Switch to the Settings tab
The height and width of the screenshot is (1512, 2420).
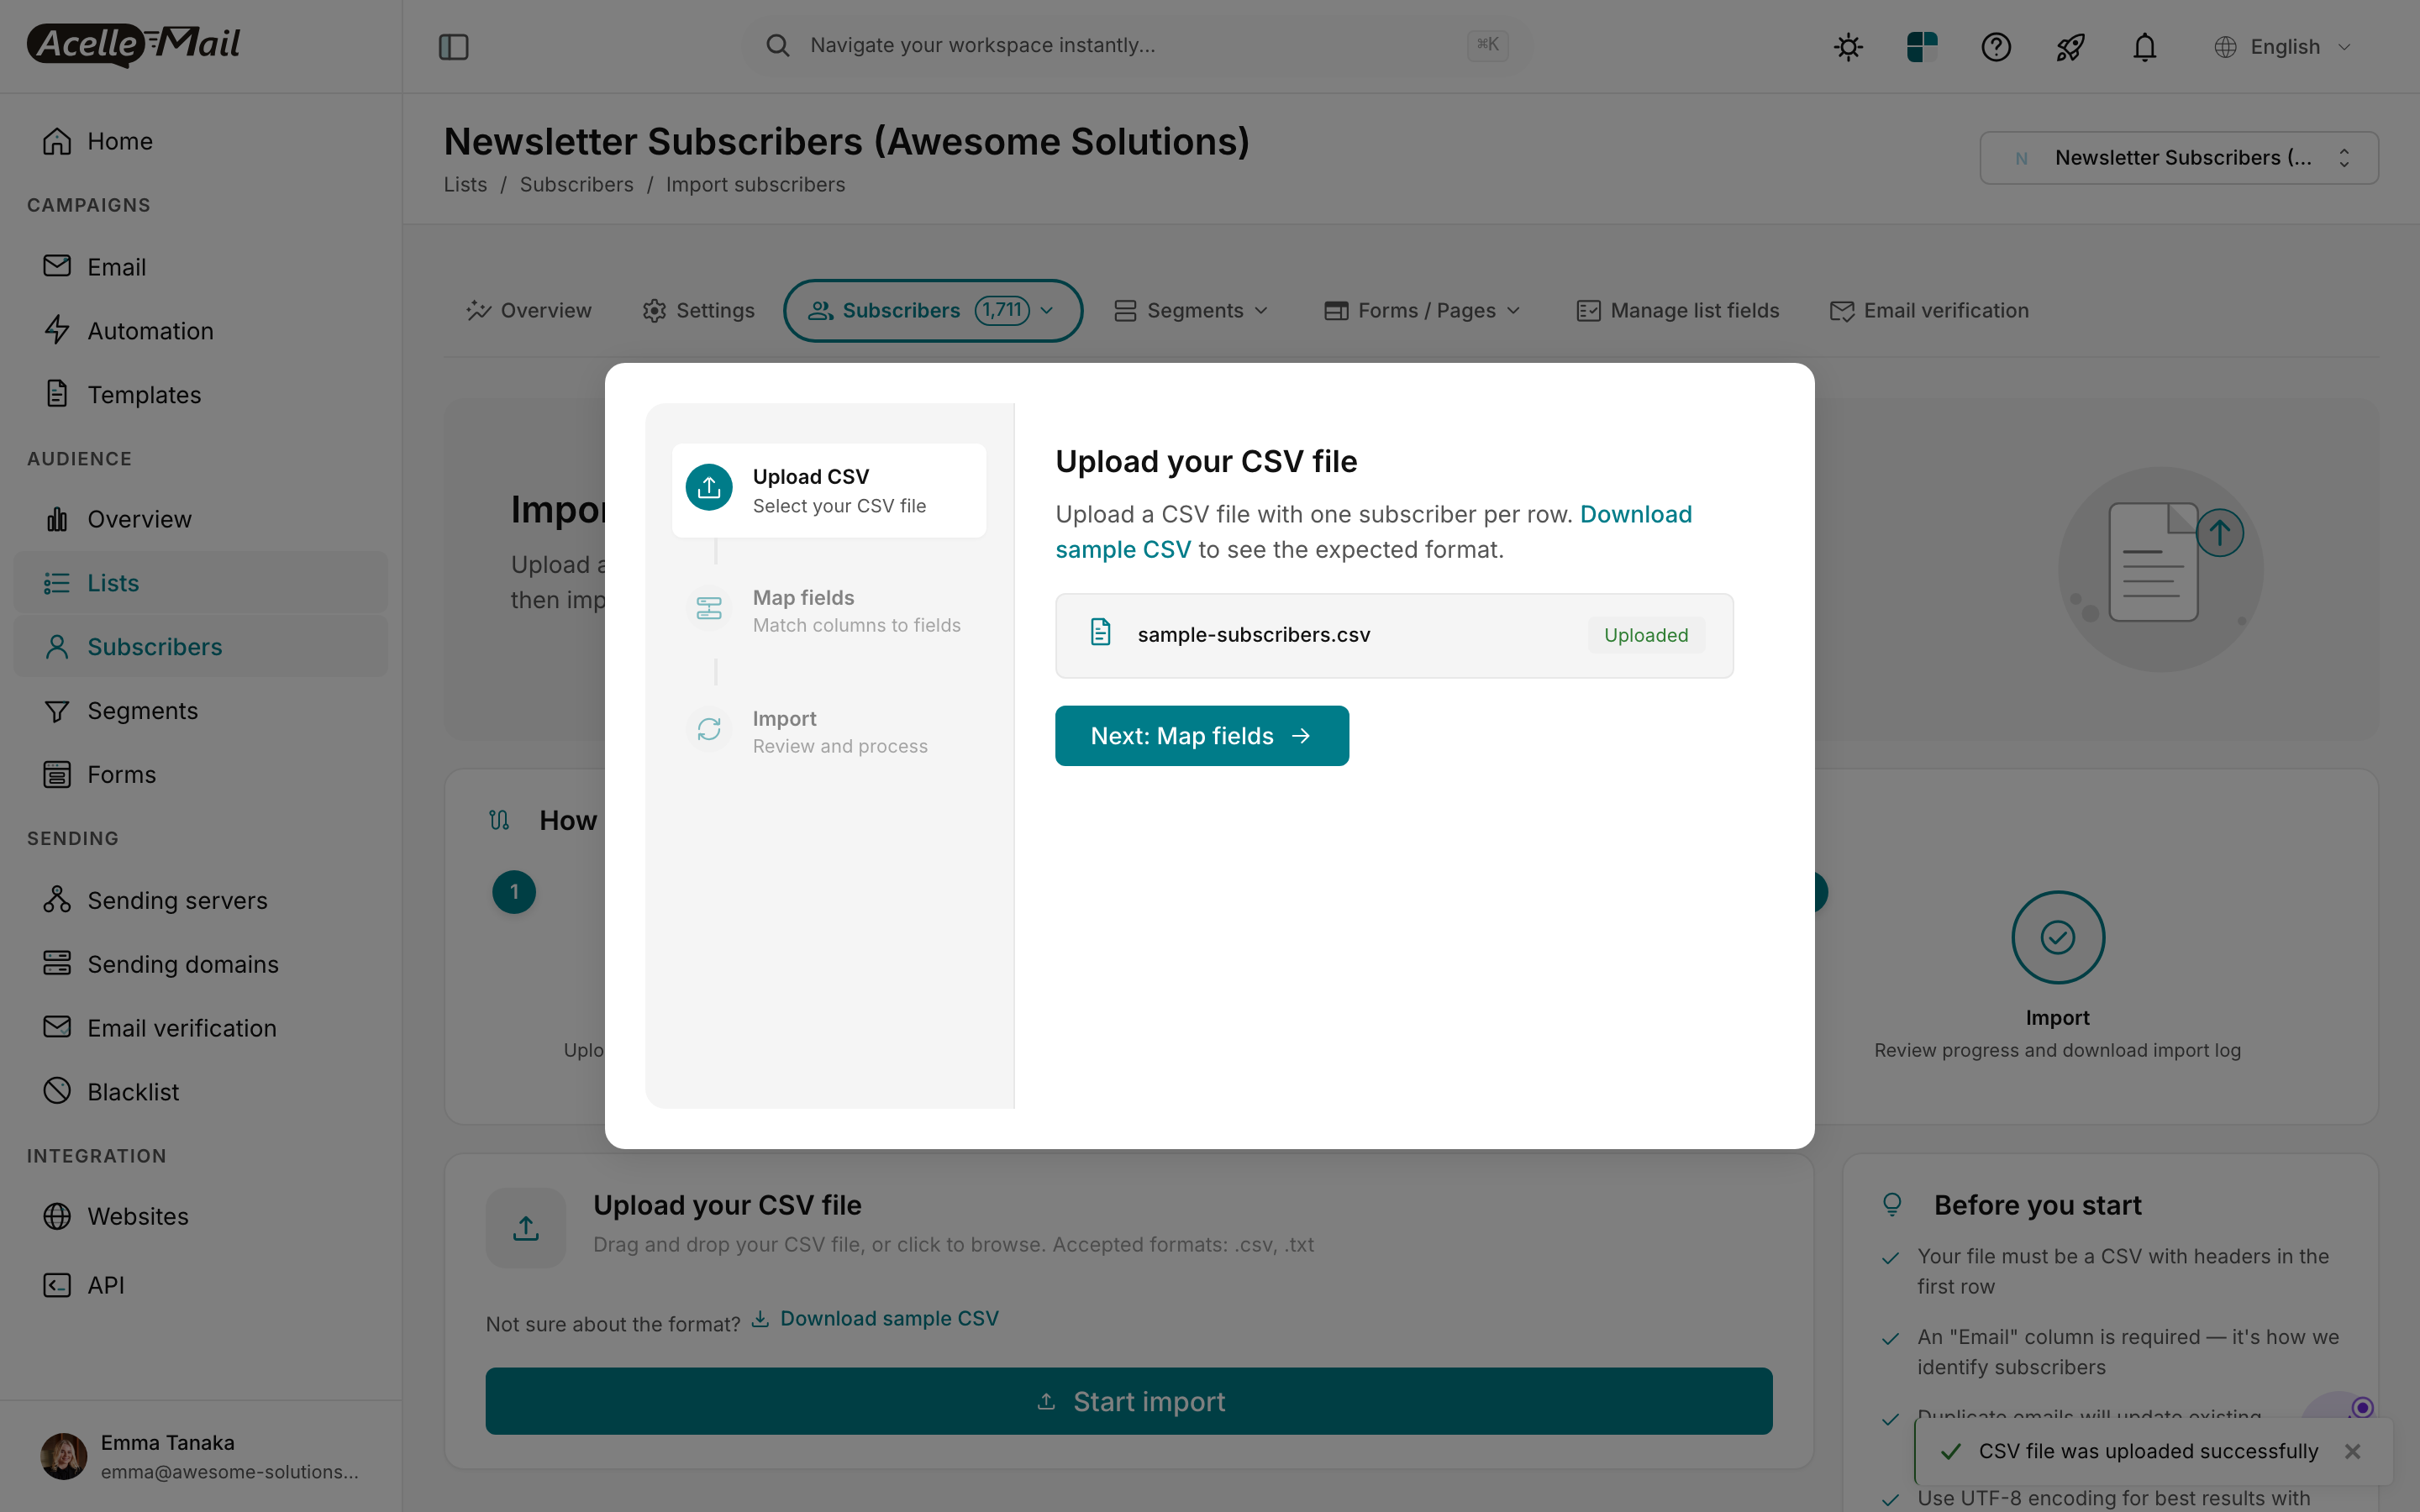point(698,311)
